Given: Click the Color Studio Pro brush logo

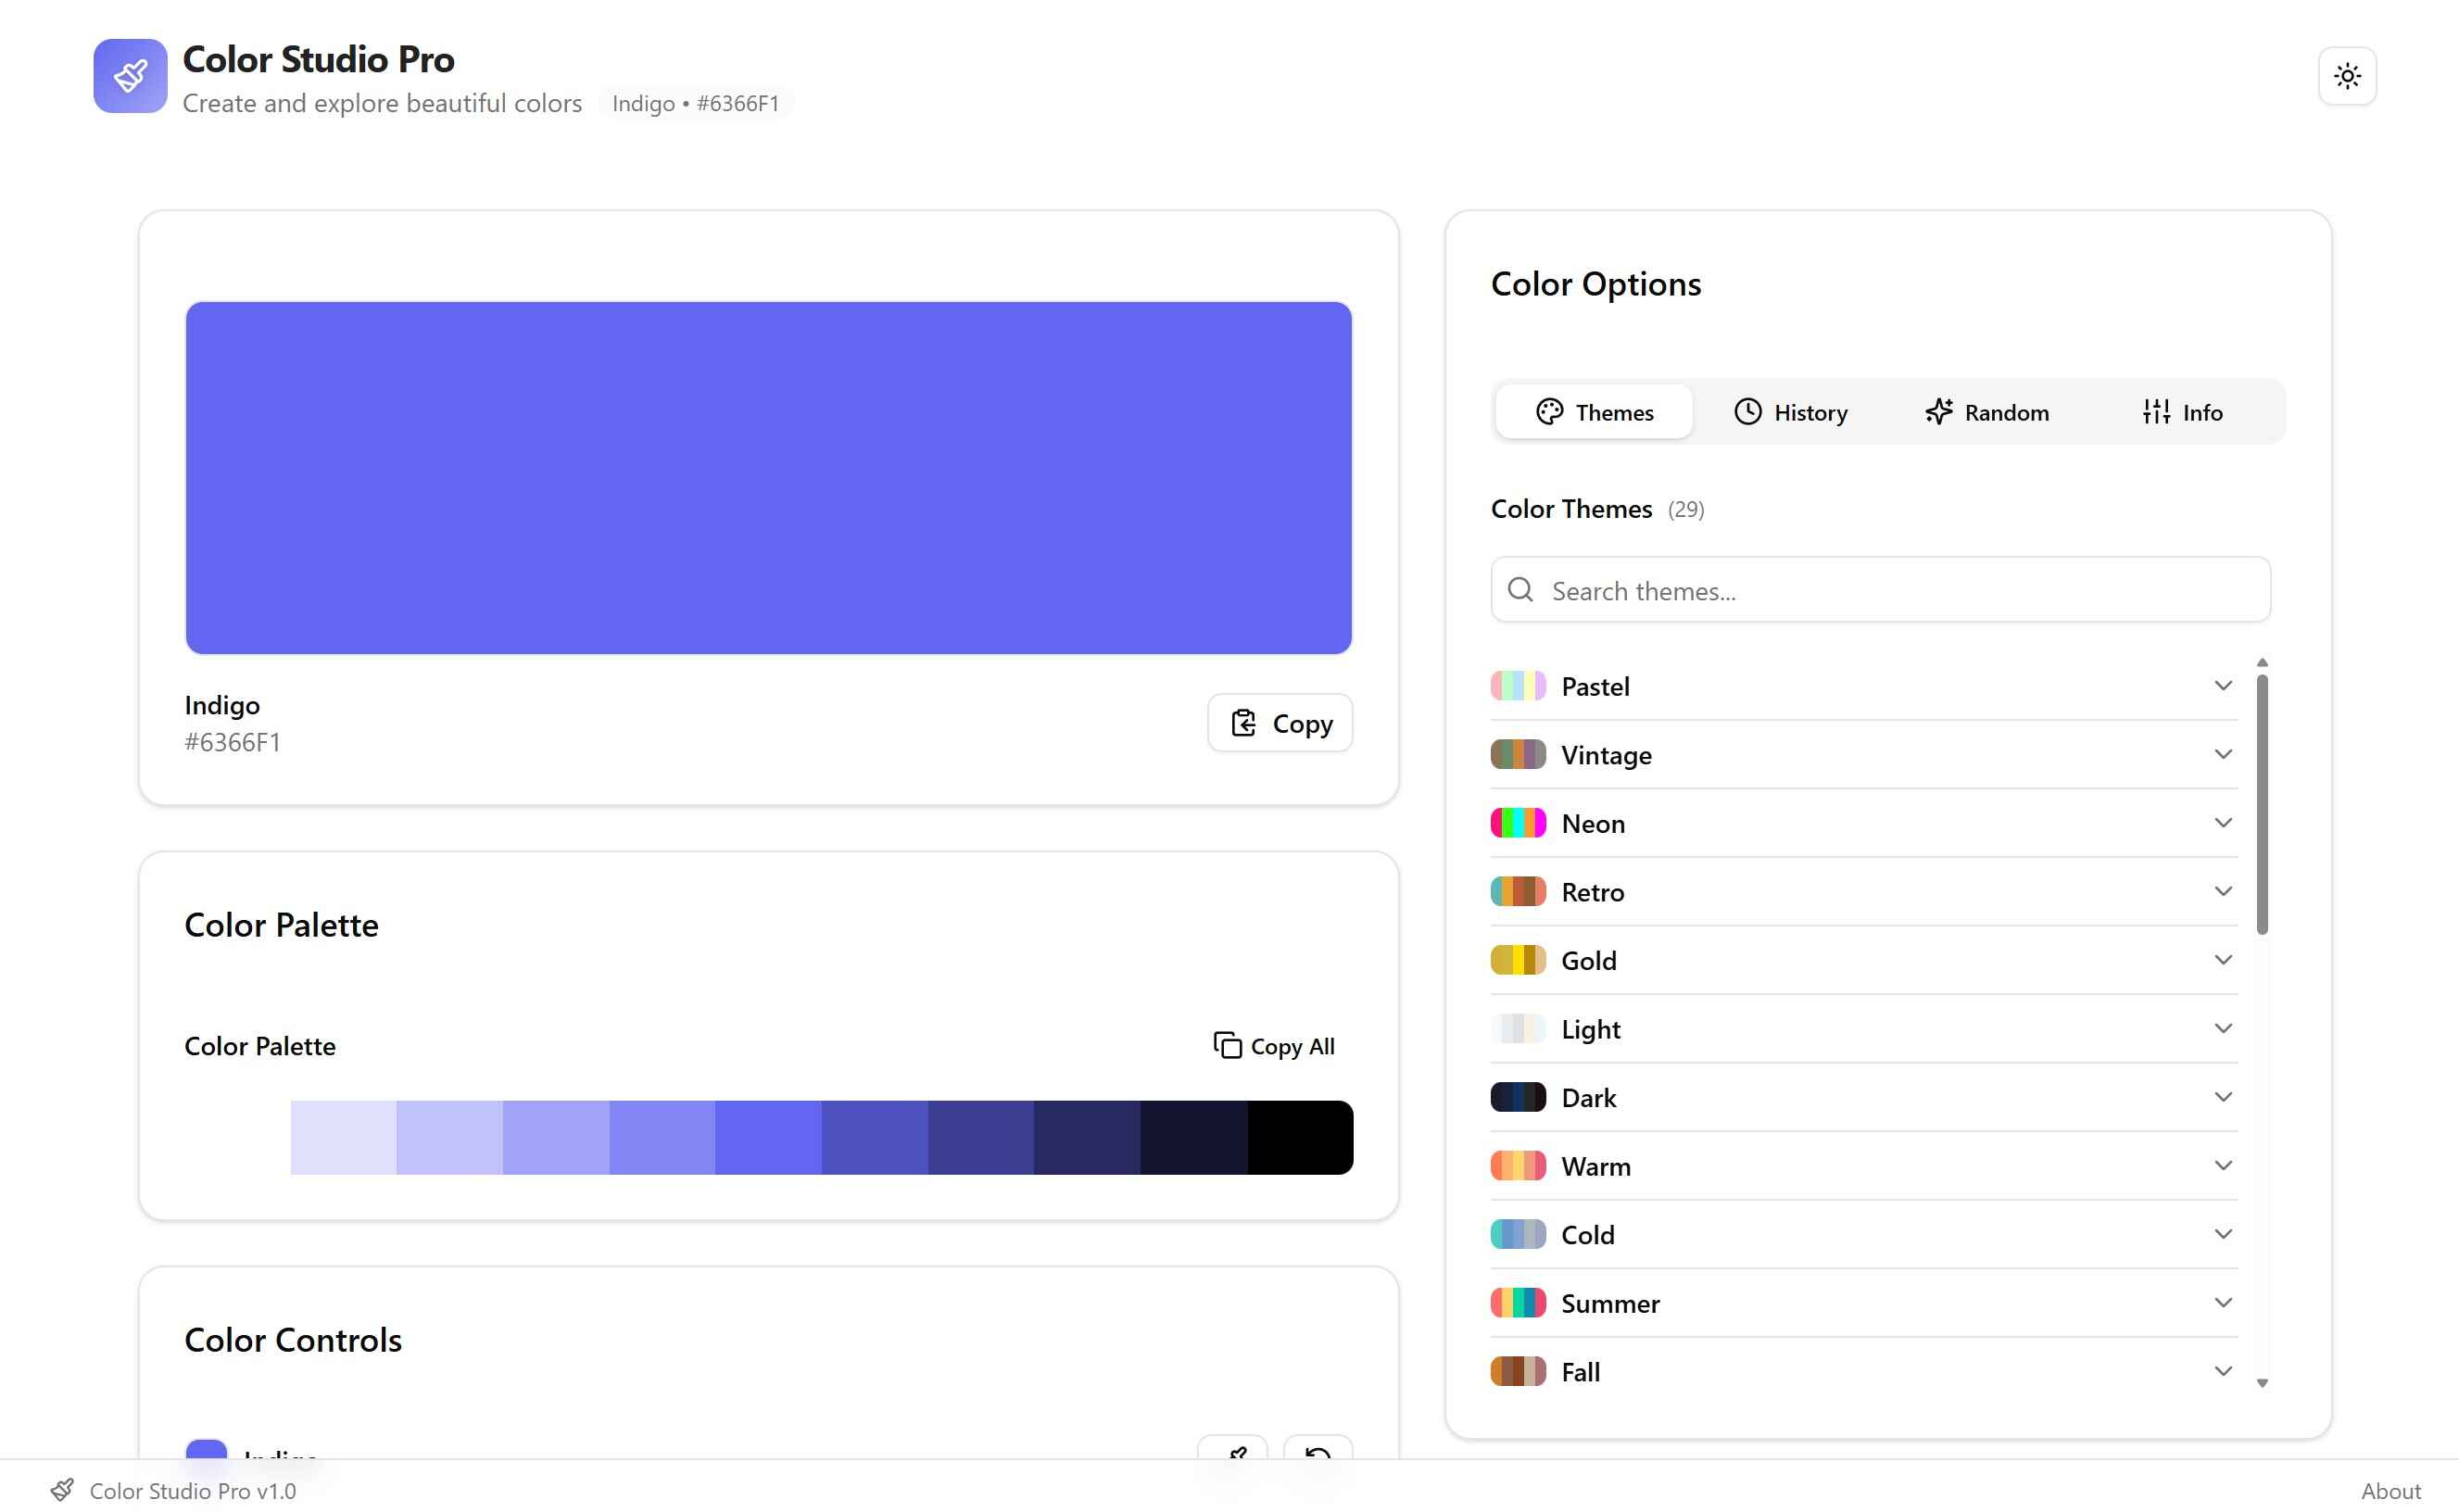Looking at the screenshot, I should pos(130,76).
